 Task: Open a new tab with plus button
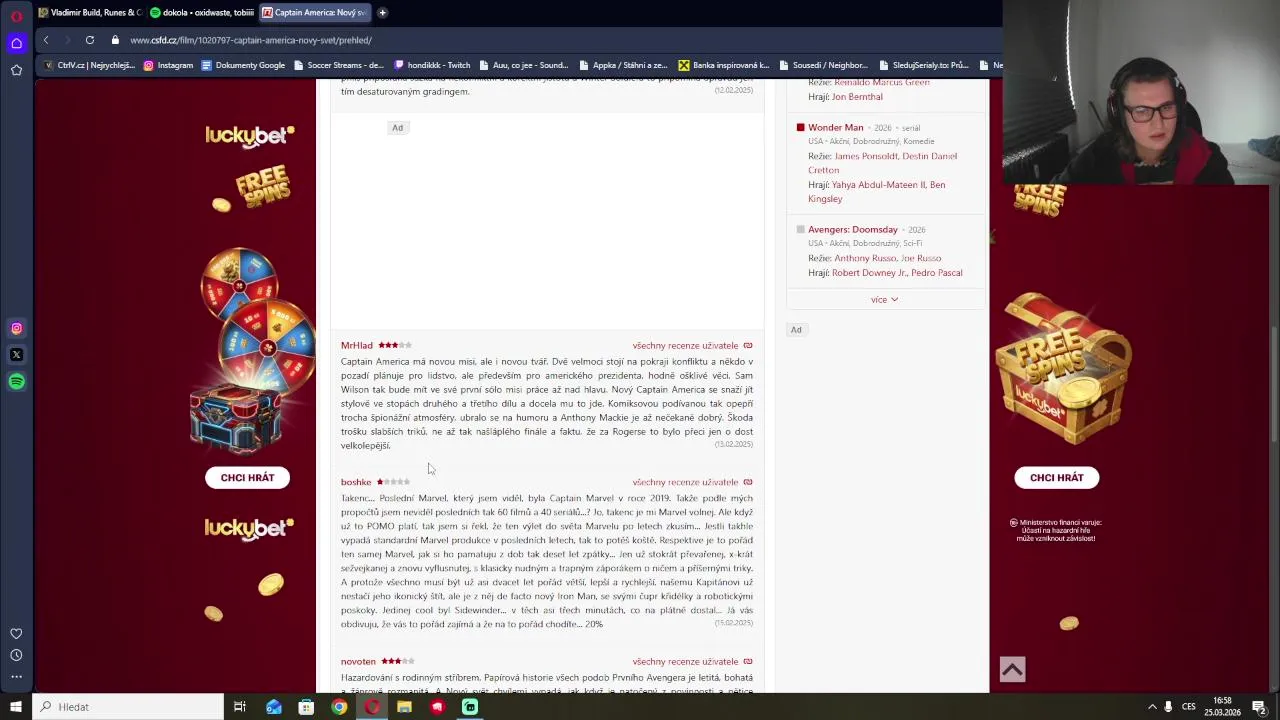[382, 13]
